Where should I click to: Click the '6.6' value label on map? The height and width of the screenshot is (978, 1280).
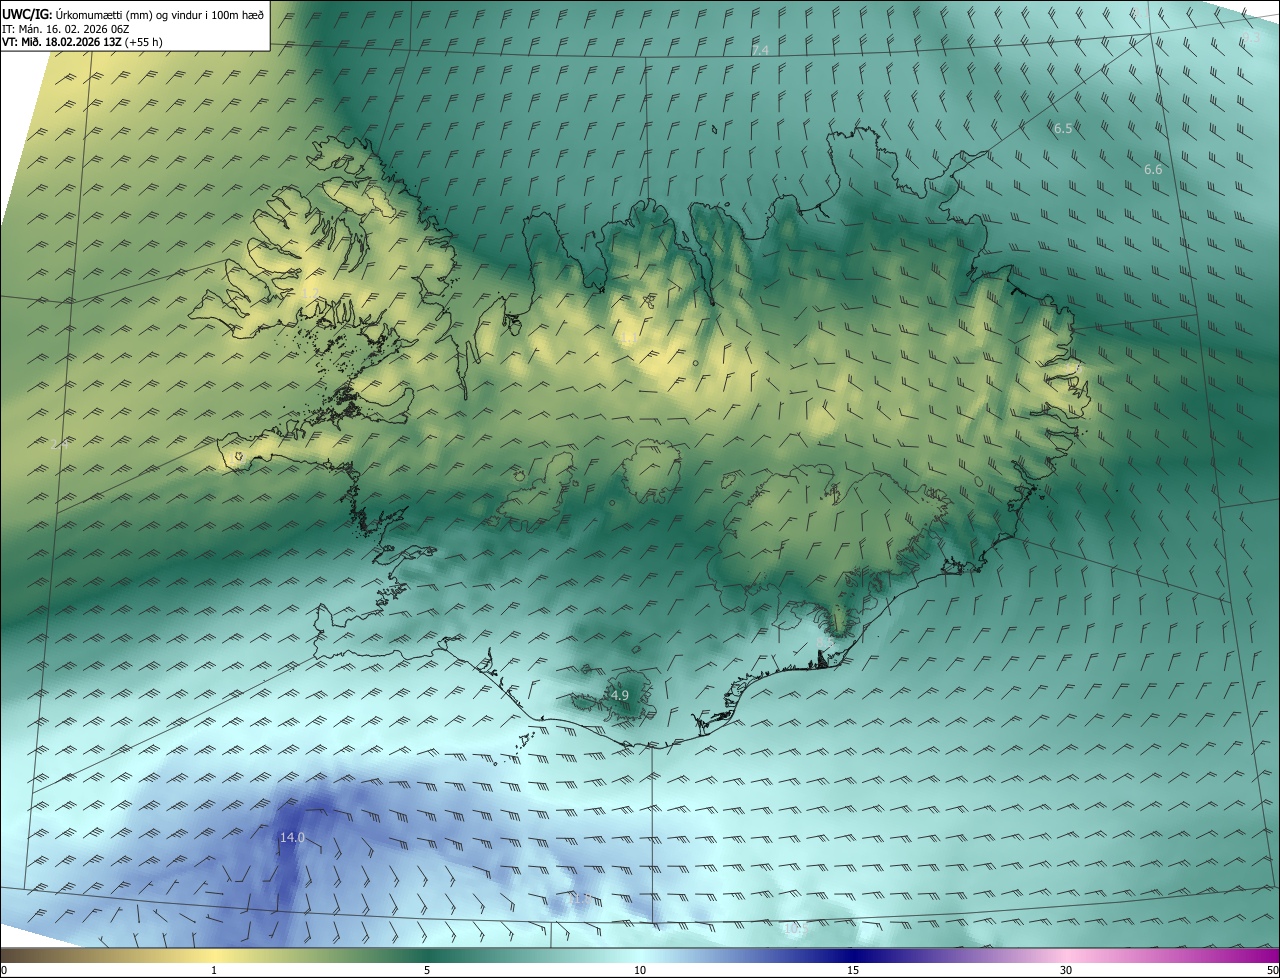pos(1153,170)
